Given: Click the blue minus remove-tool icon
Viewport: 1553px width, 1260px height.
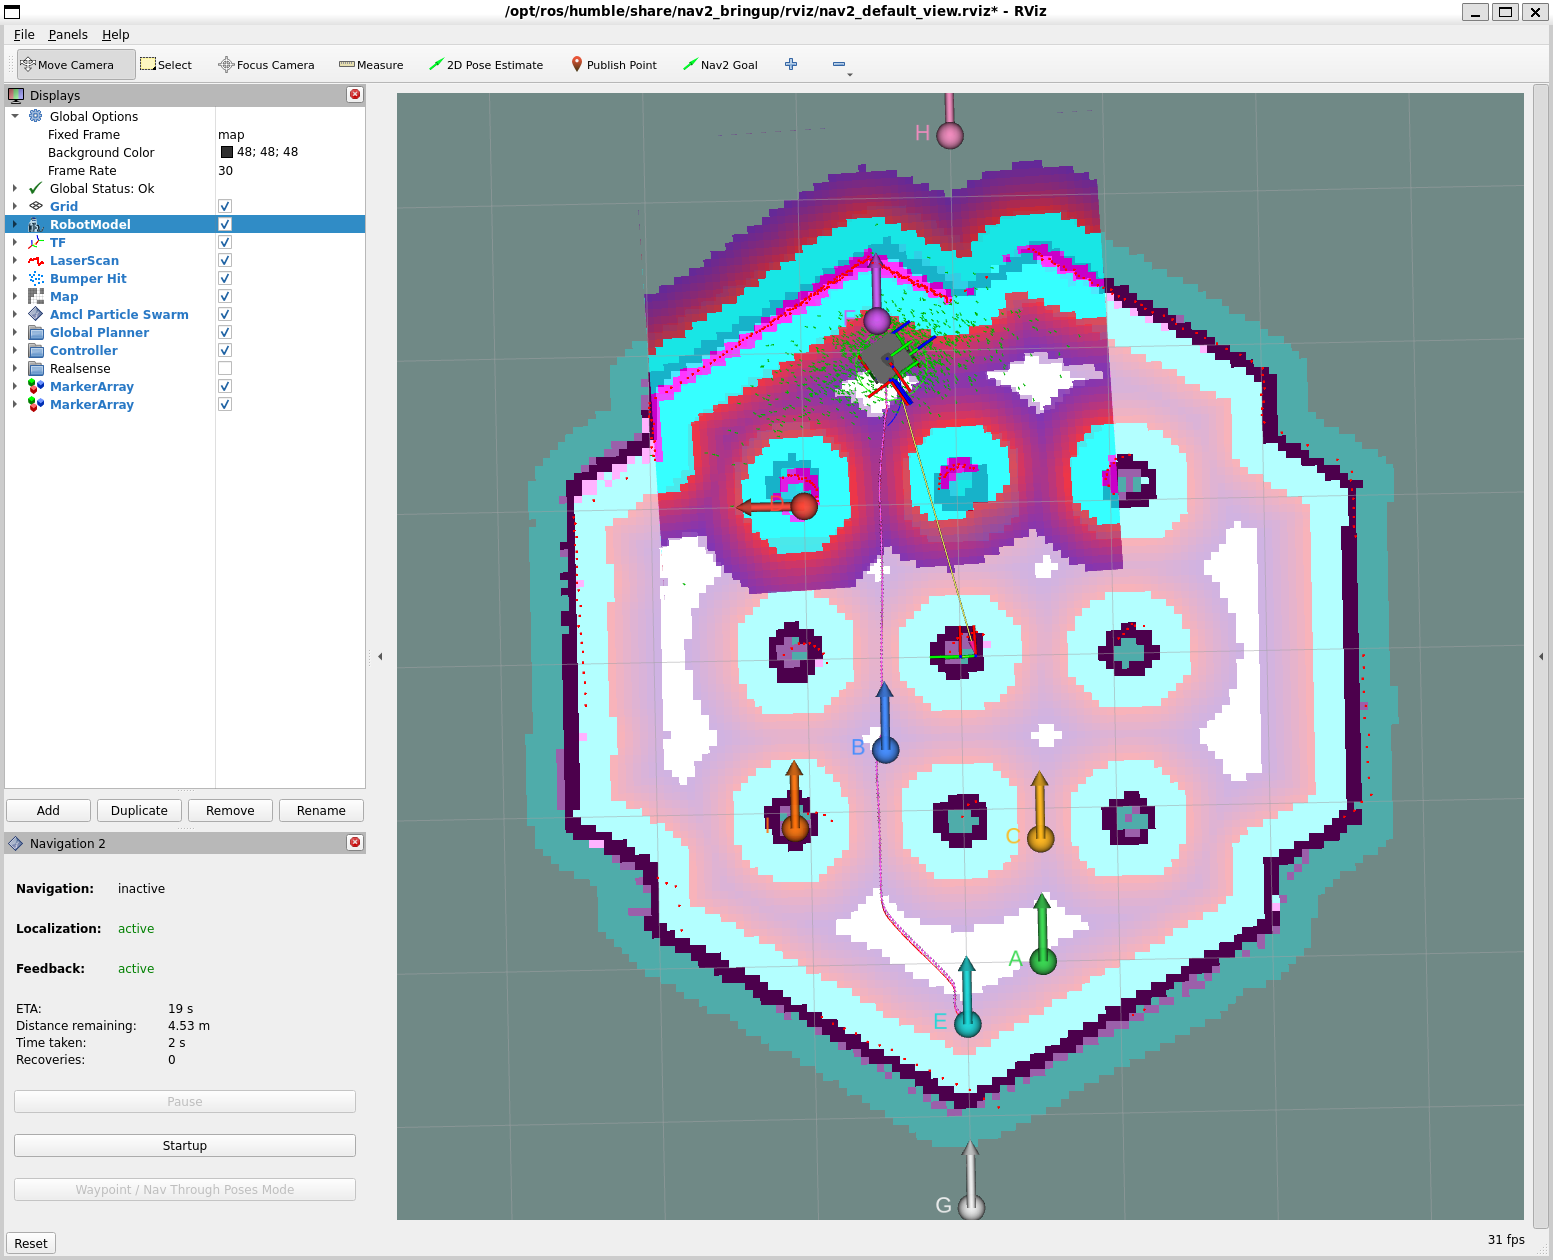Looking at the screenshot, I should (839, 64).
